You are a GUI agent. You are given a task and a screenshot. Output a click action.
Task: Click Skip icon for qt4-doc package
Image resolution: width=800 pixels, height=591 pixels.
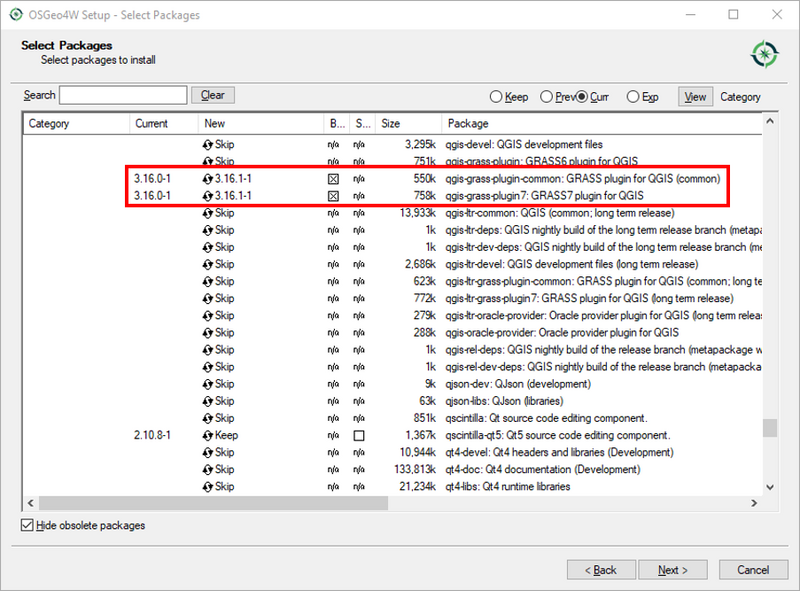(x=207, y=470)
